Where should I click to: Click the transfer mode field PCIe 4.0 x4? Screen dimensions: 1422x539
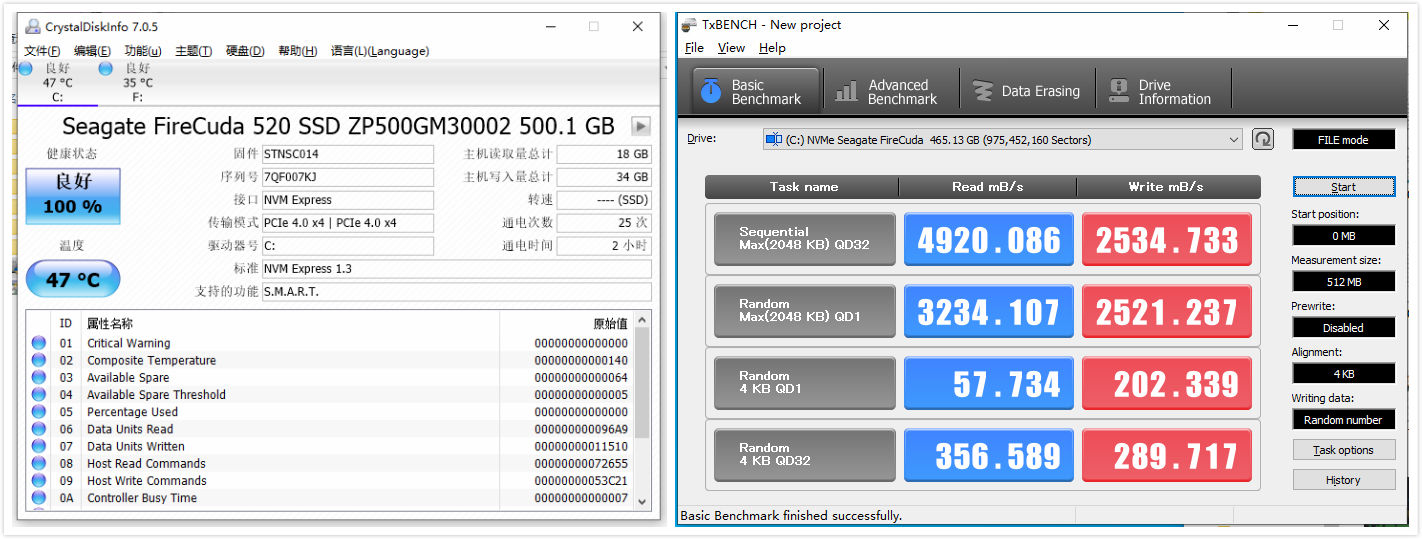coord(348,223)
